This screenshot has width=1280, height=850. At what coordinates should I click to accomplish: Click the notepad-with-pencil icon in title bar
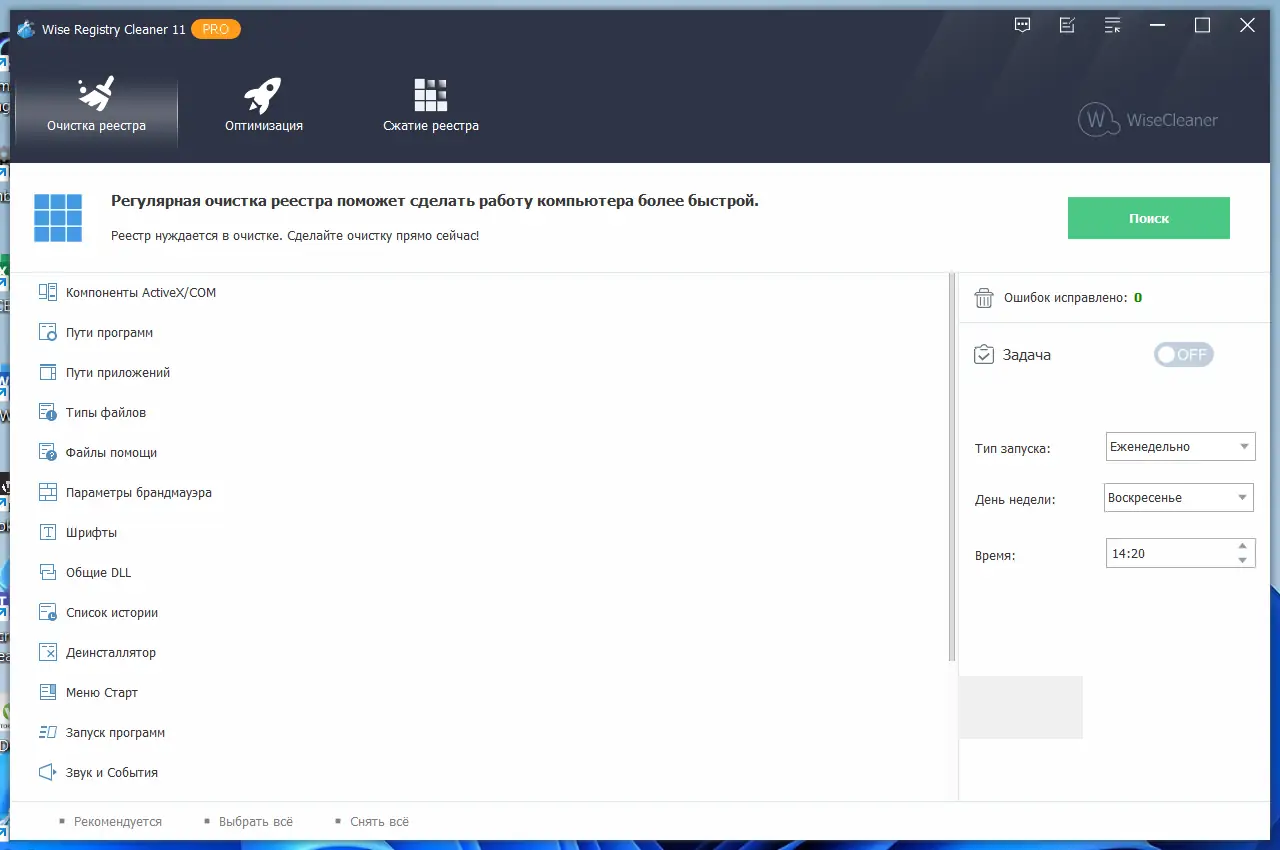pyautogui.click(x=1067, y=26)
